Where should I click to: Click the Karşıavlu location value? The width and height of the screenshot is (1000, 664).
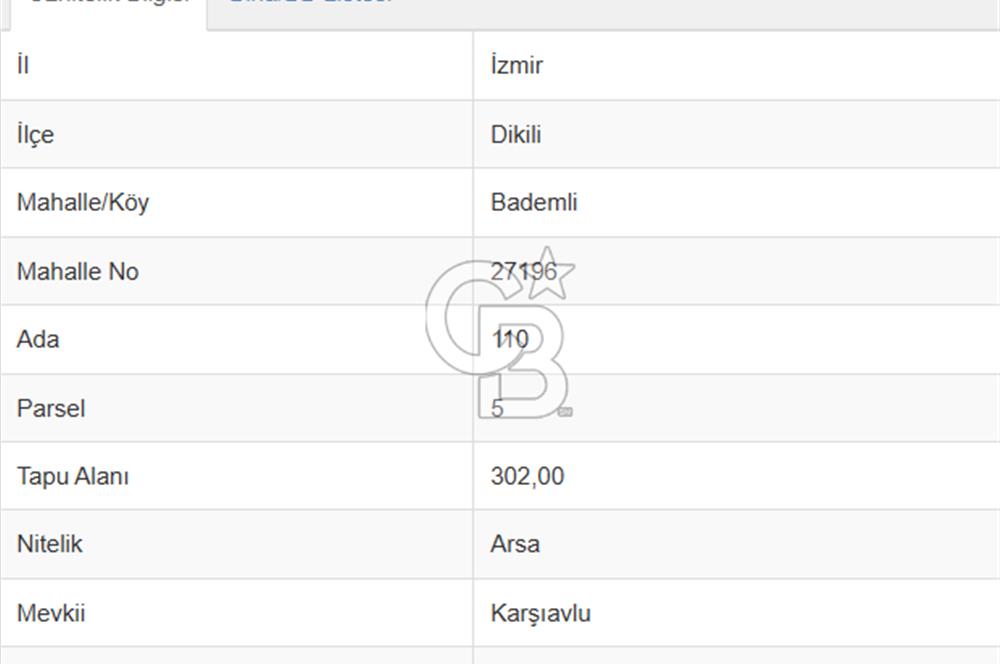[540, 613]
